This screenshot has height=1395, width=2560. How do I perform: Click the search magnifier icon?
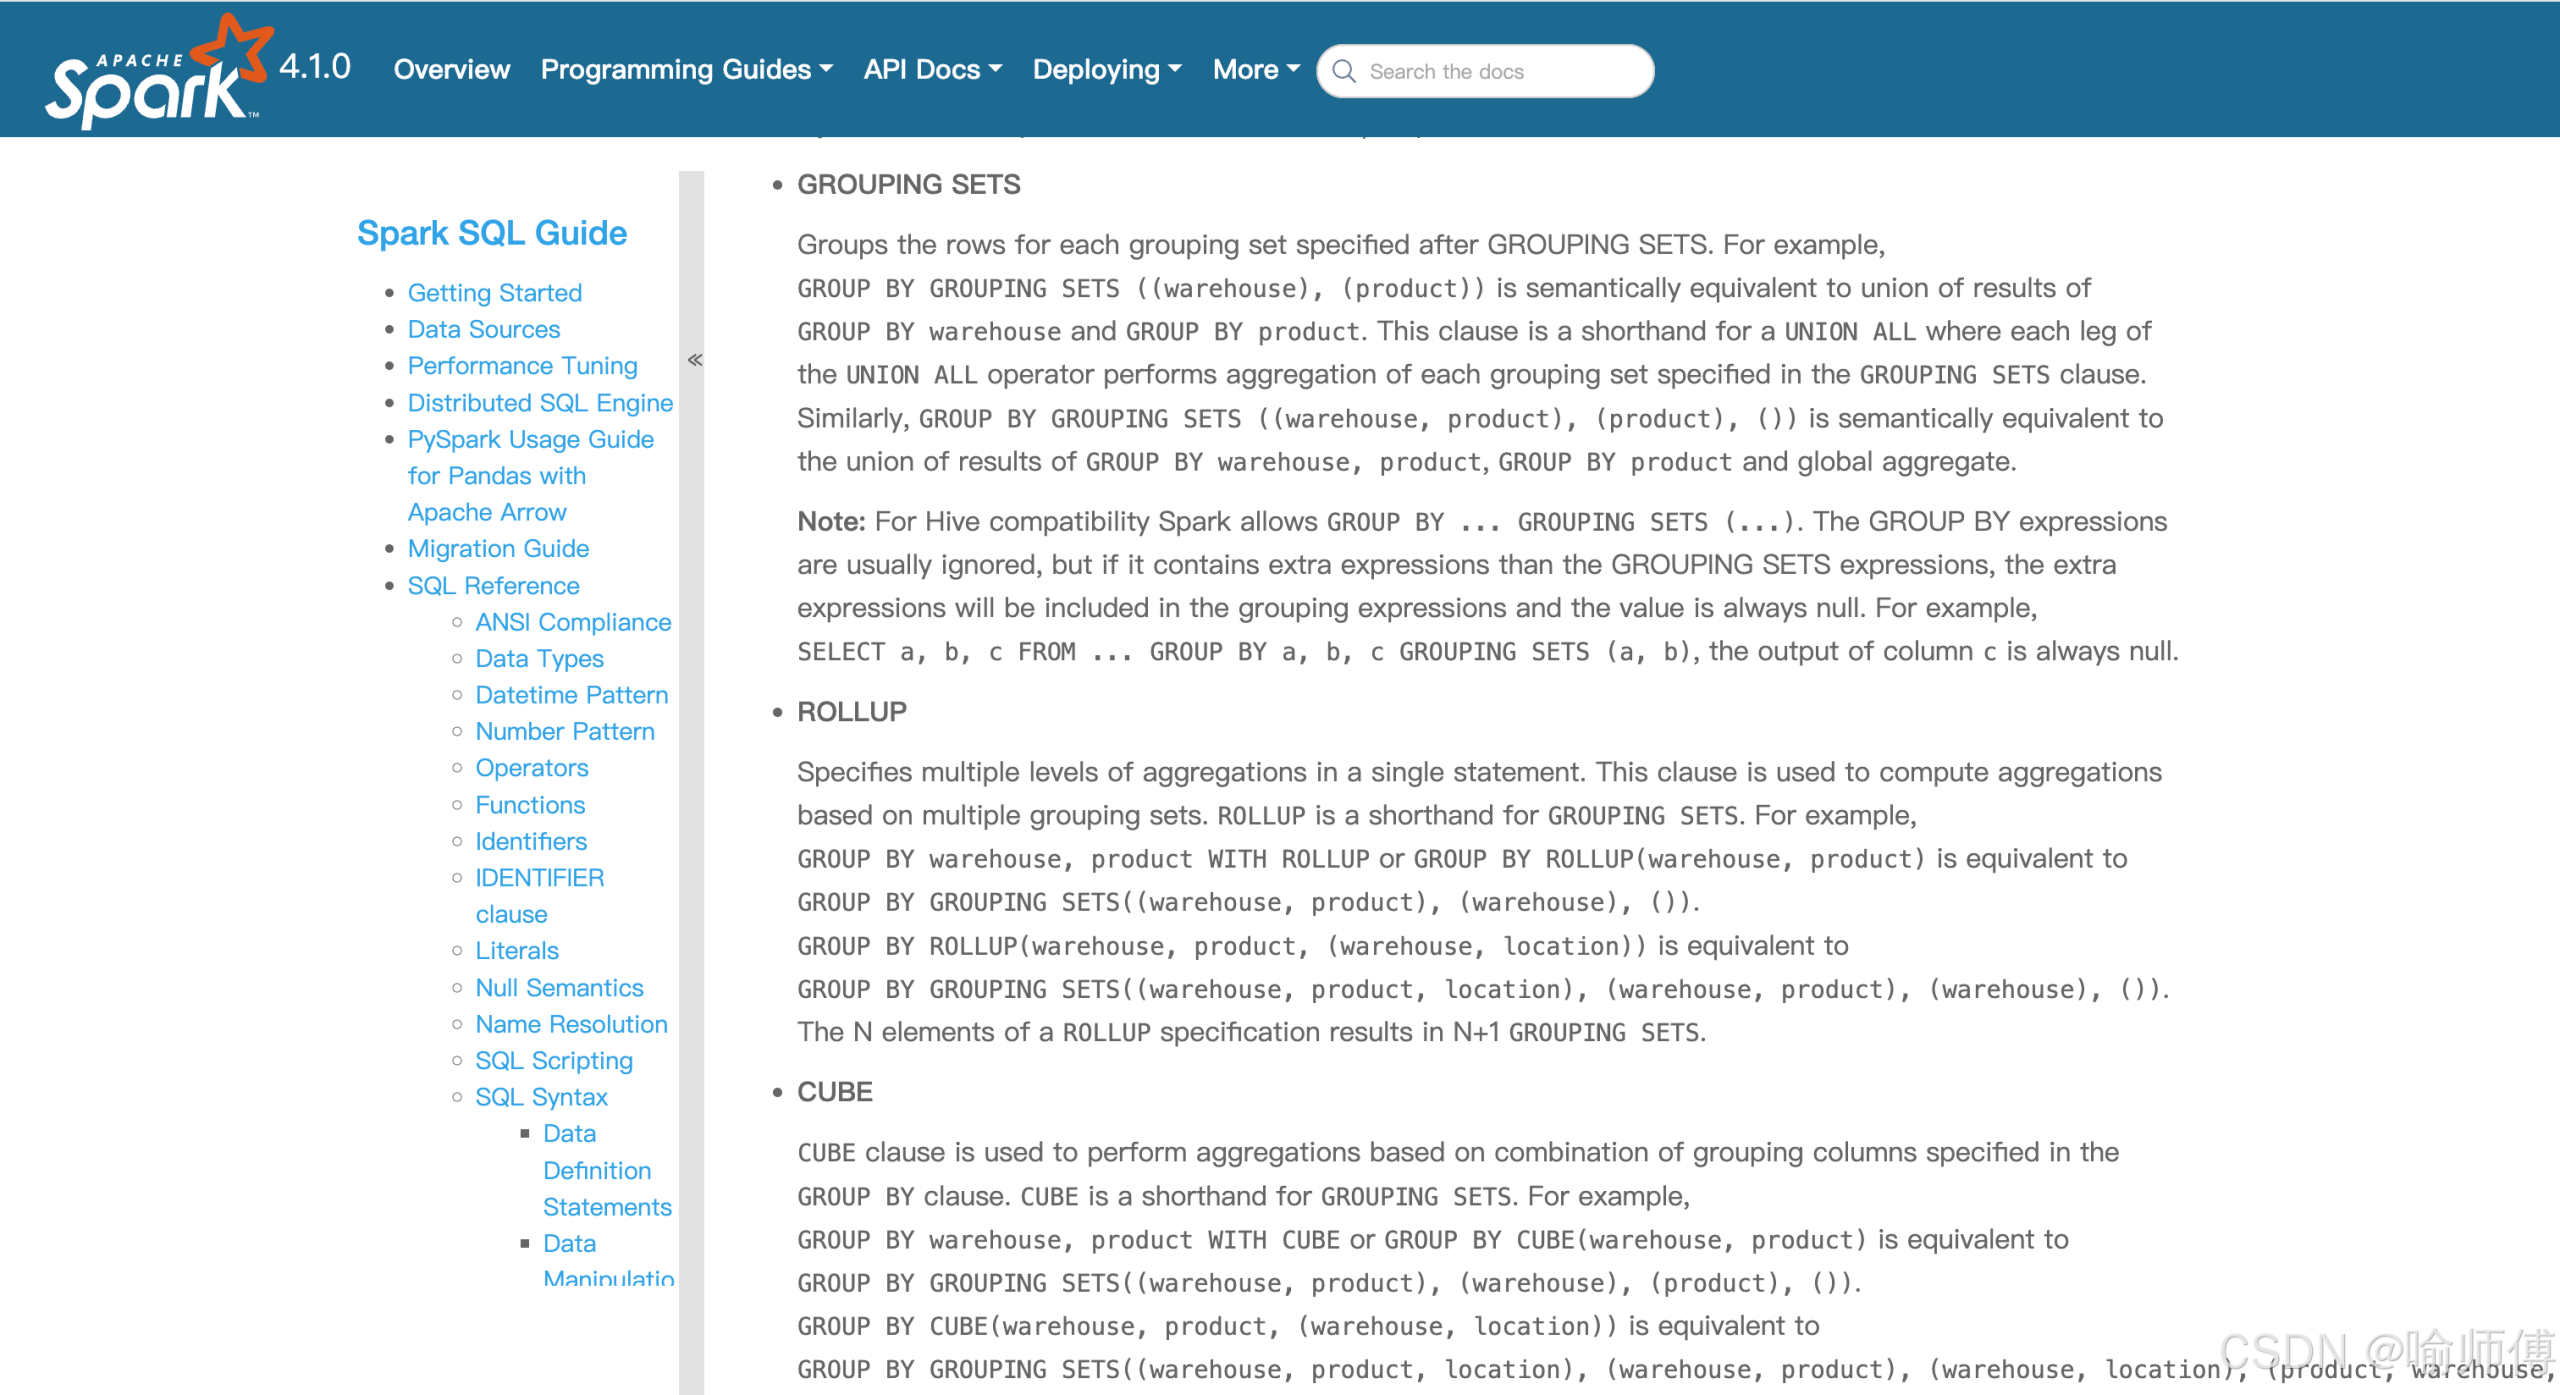(x=1344, y=71)
